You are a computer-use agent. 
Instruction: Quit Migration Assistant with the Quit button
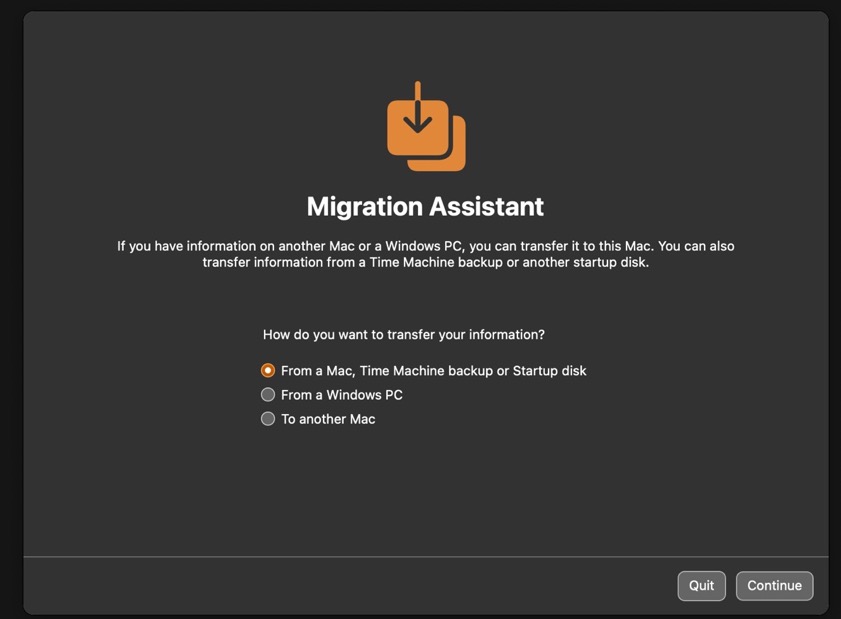(702, 586)
